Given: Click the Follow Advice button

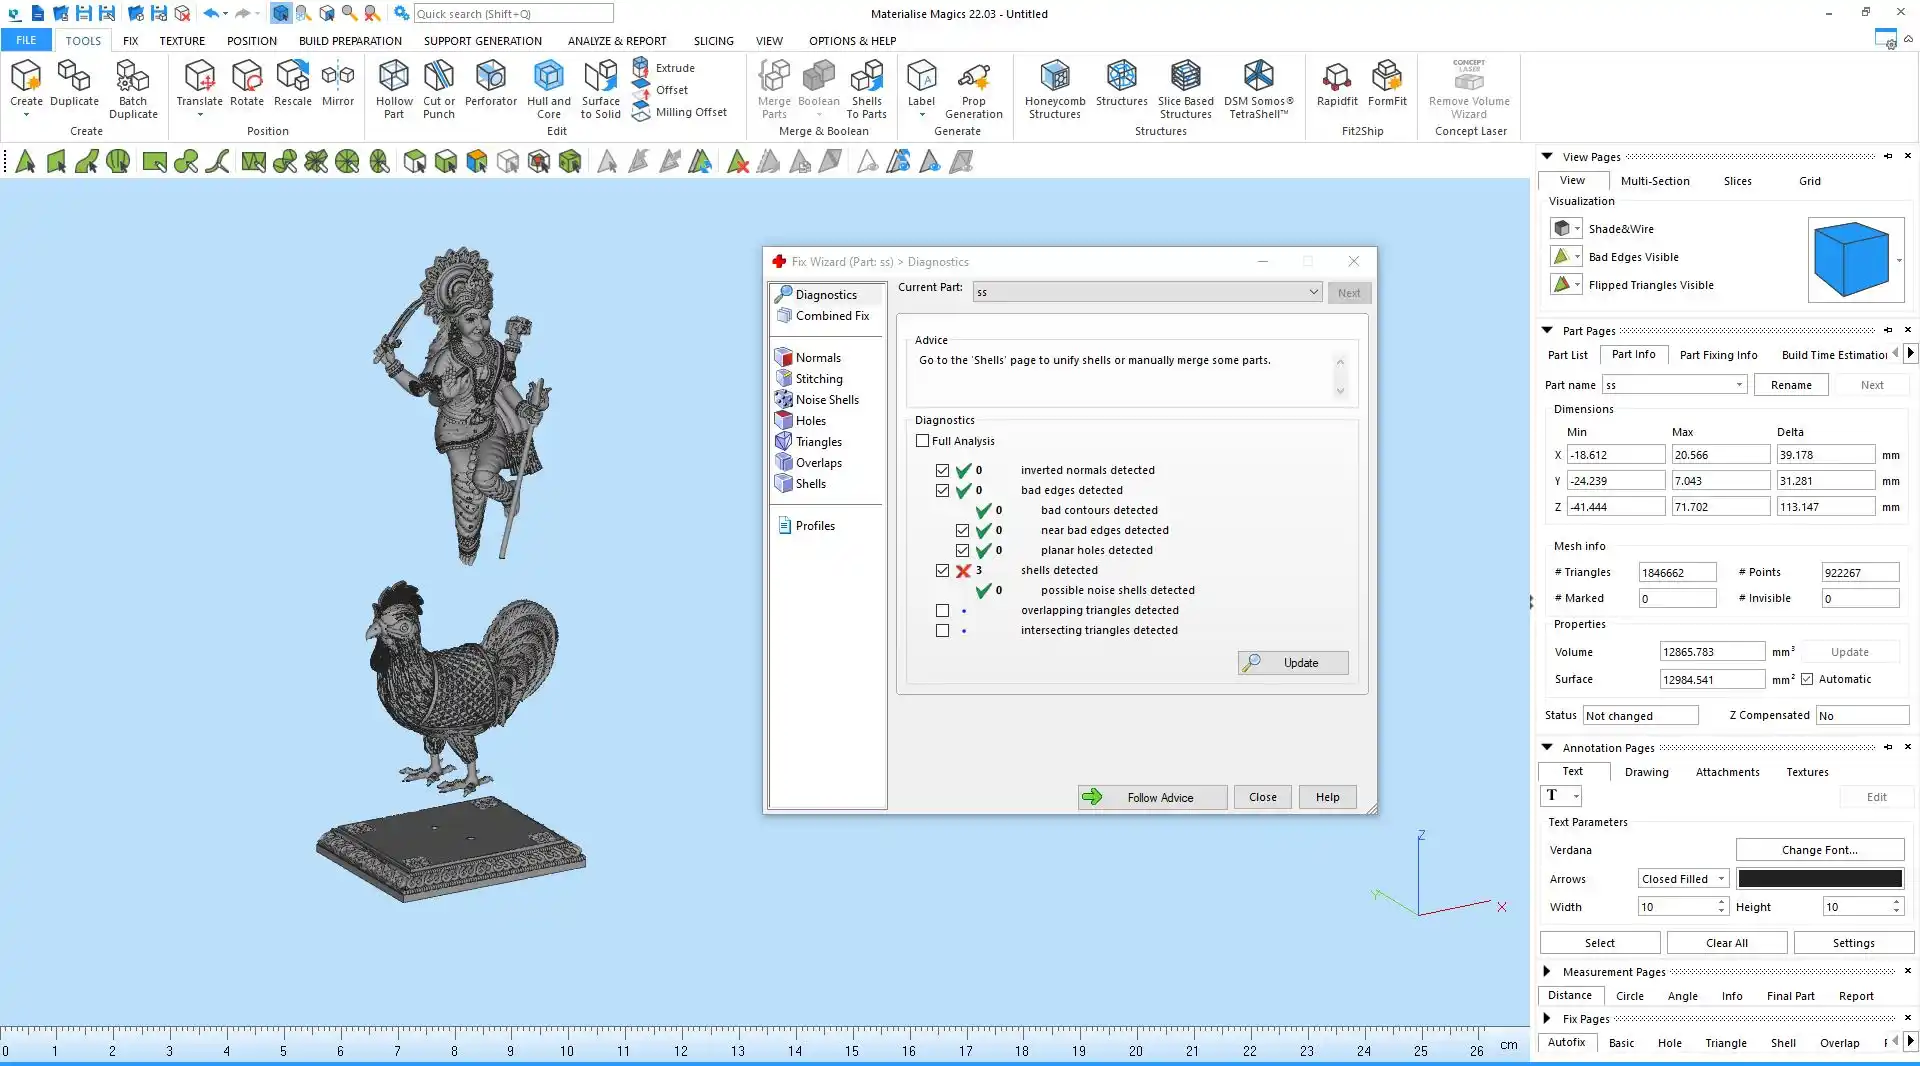Looking at the screenshot, I should tap(1152, 797).
